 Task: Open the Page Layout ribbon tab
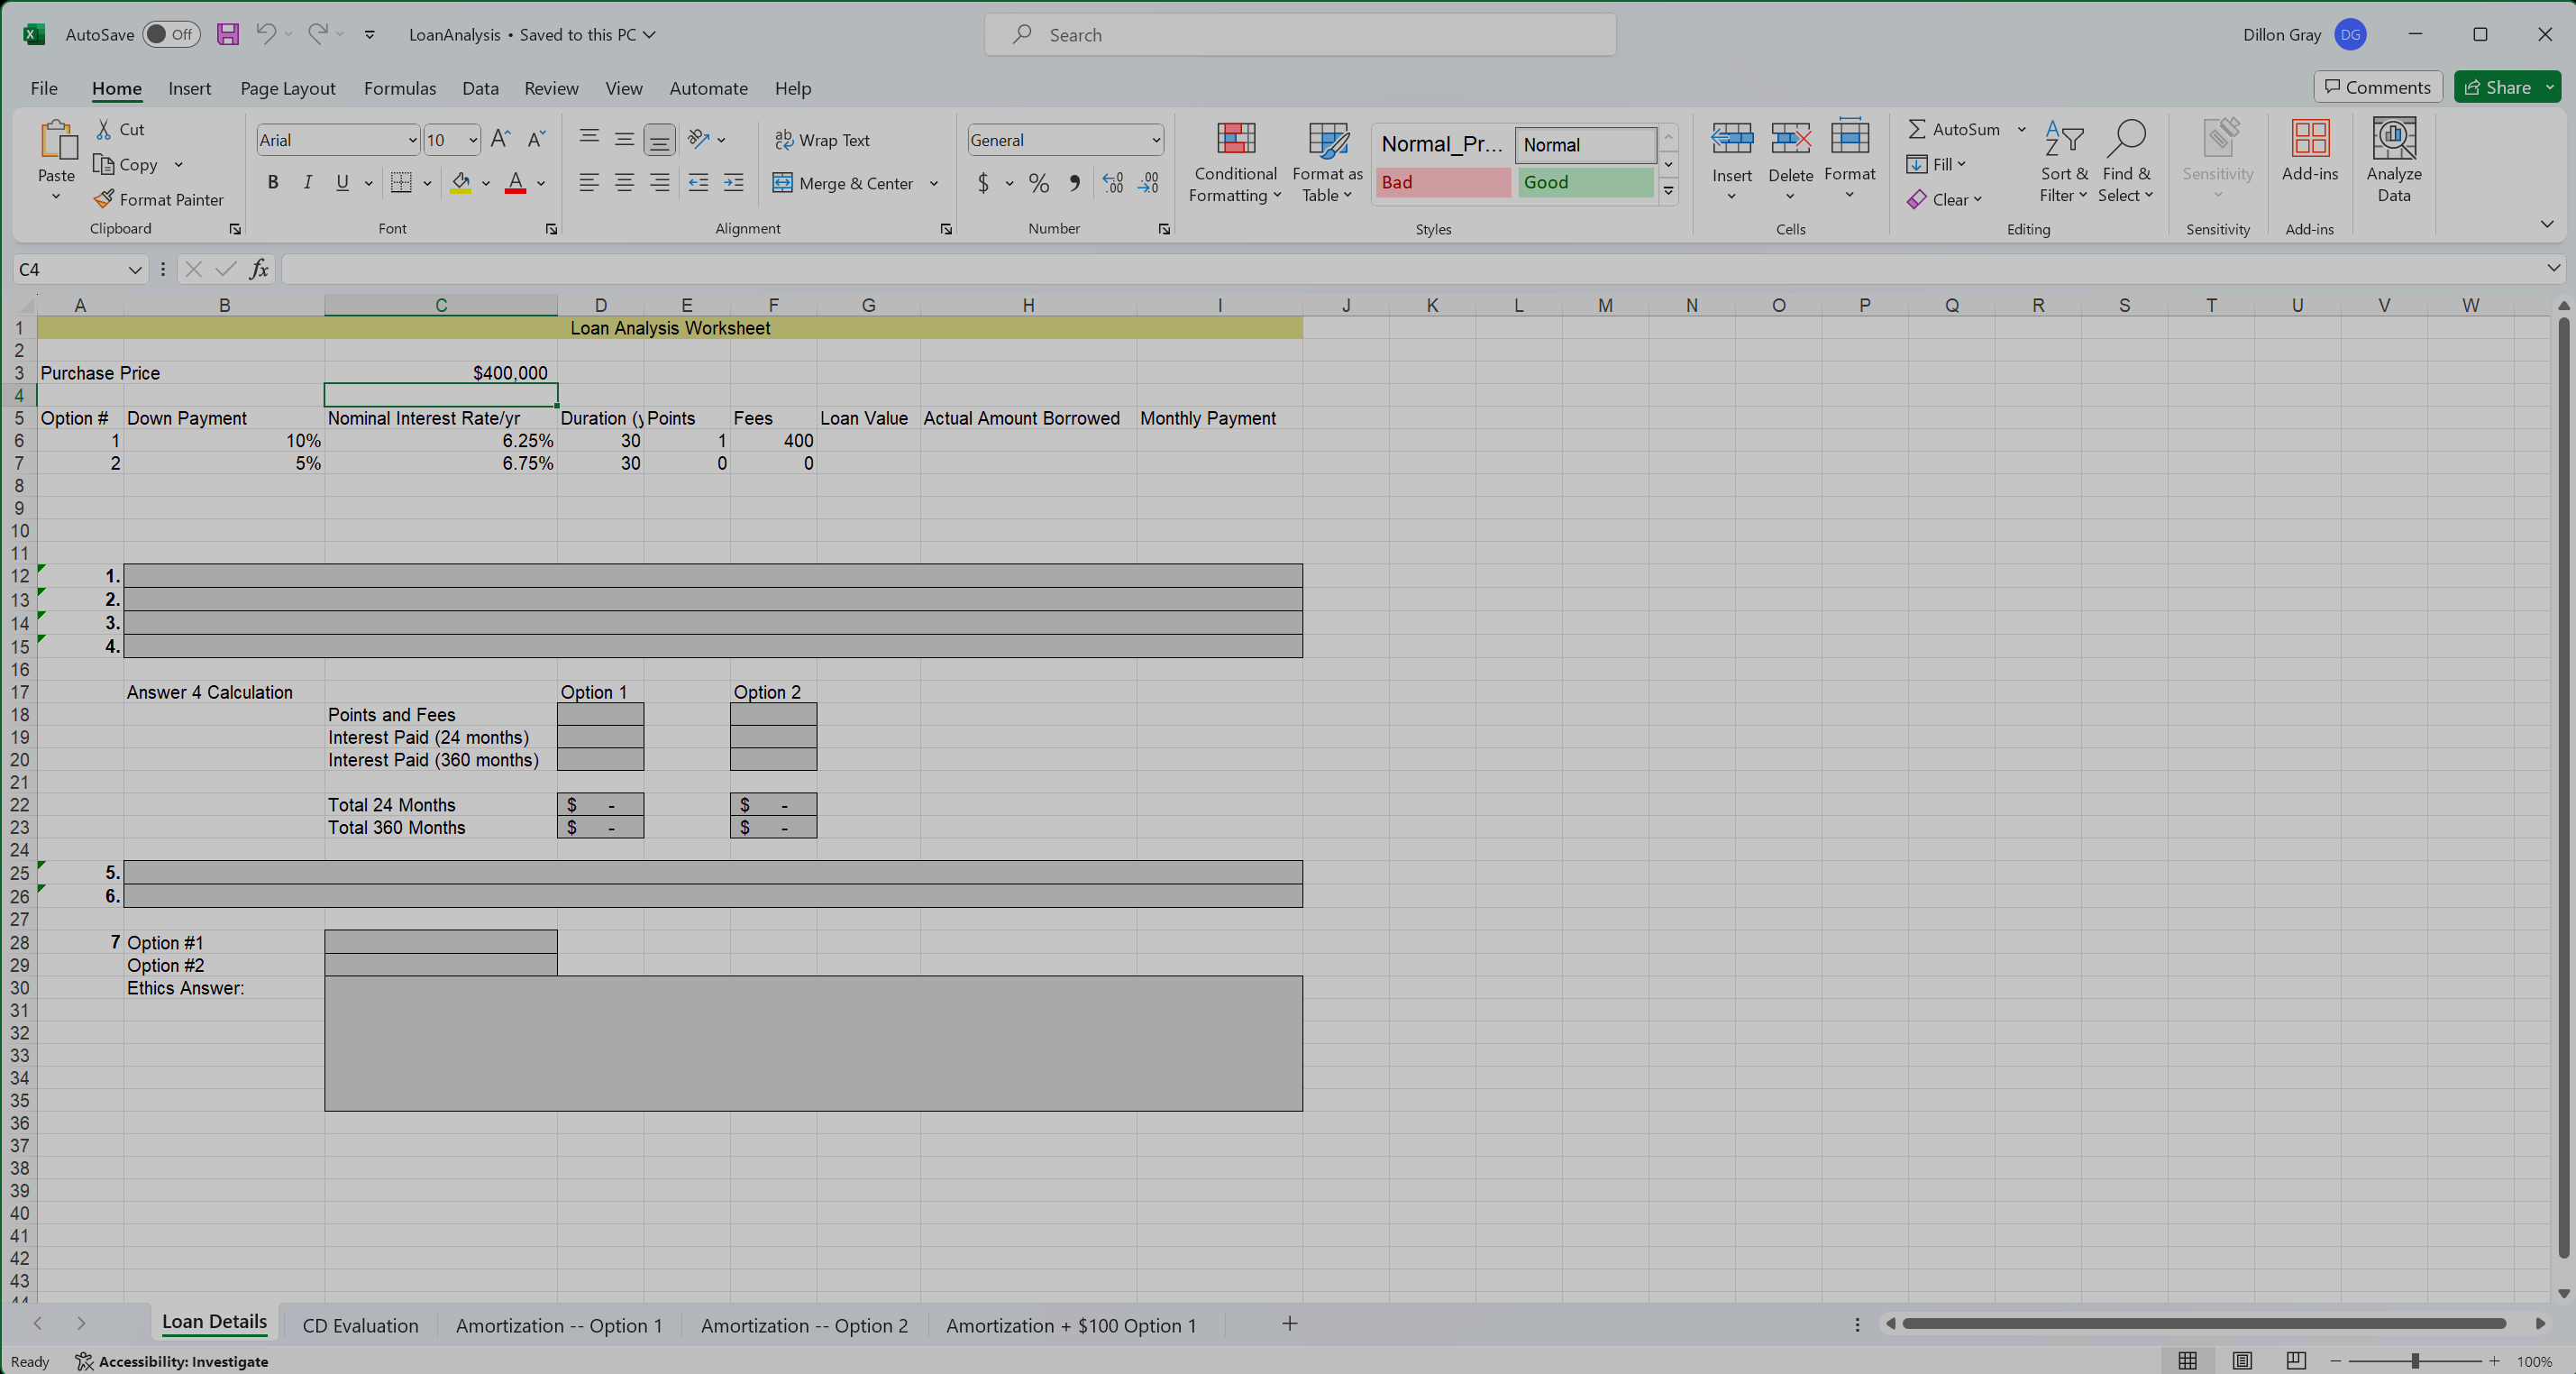coord(287,88)
